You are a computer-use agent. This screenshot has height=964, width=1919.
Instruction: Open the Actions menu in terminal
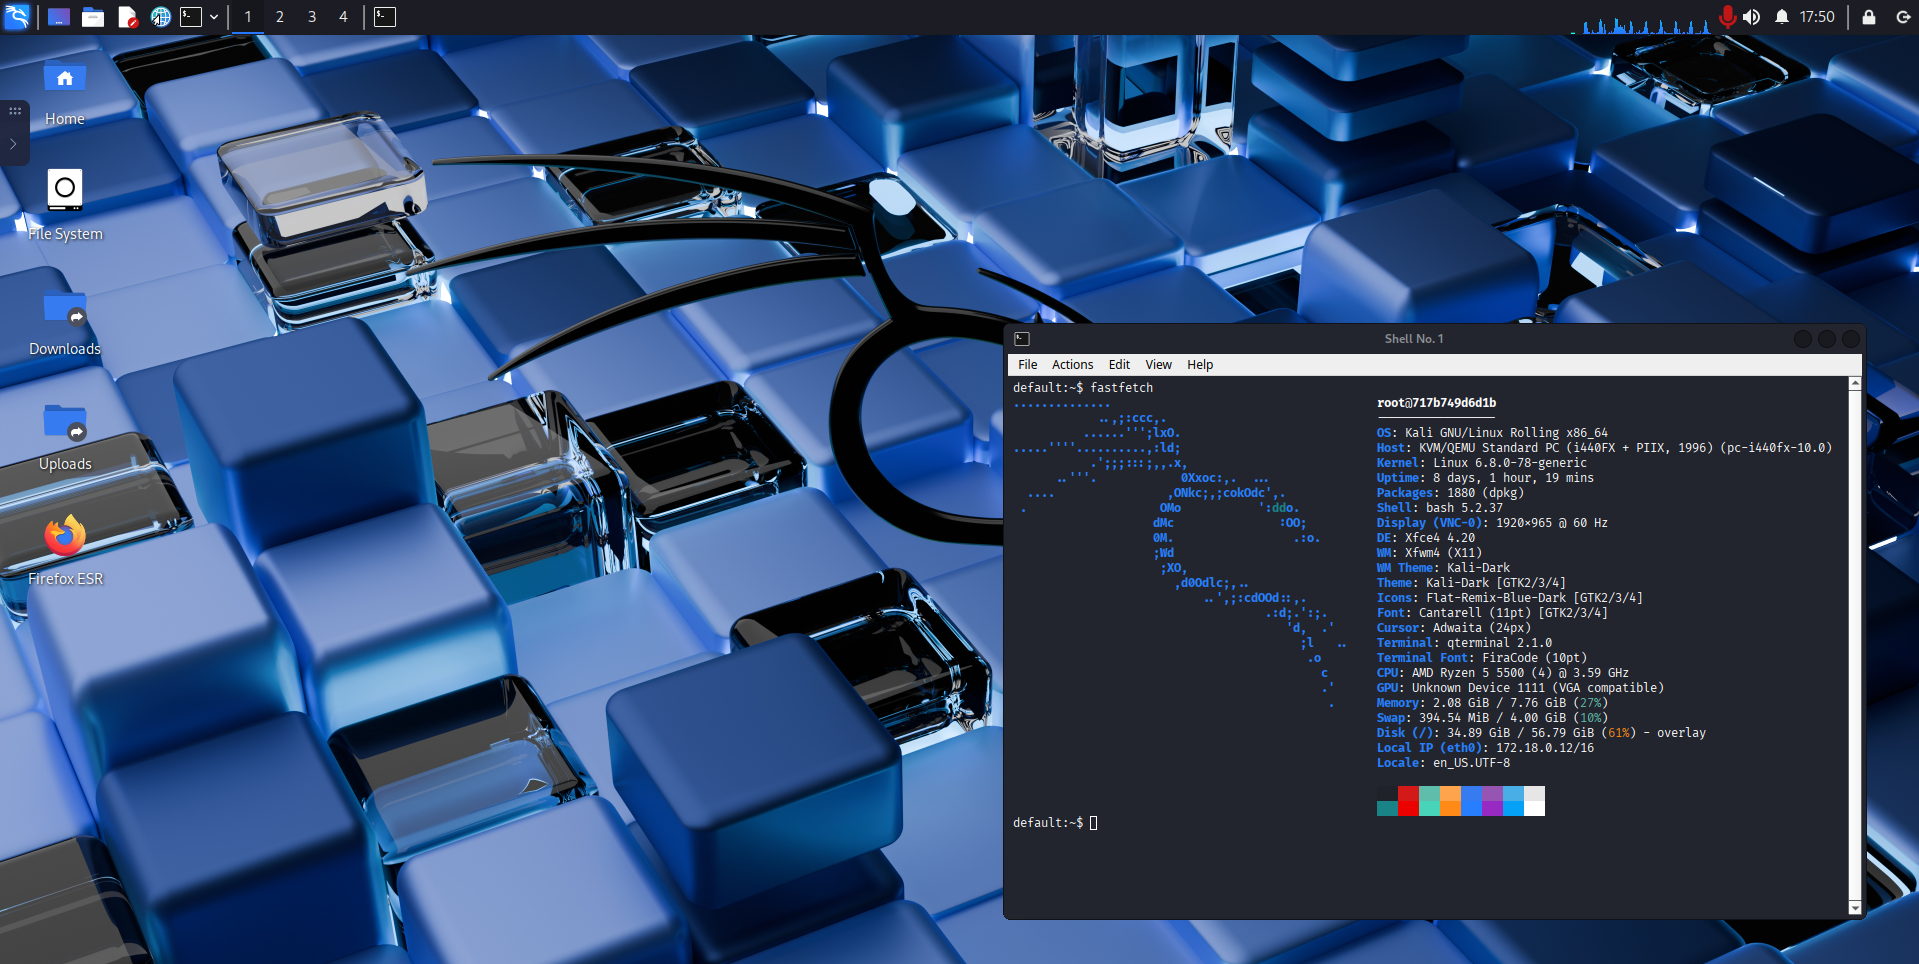[1072, 365]
